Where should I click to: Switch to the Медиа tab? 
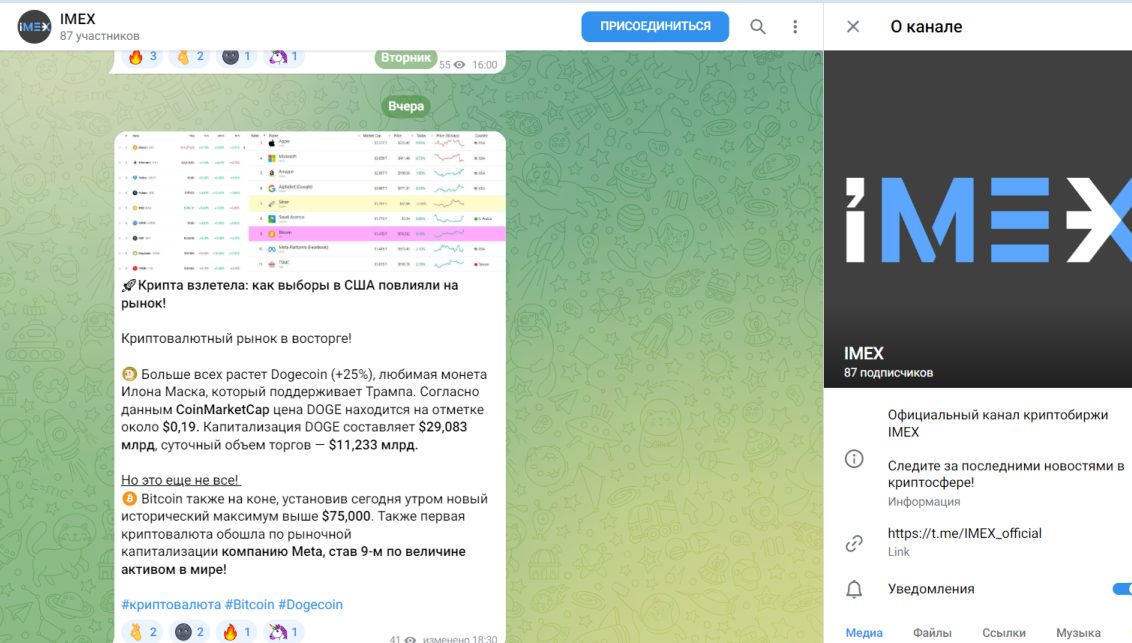(864, 632)
